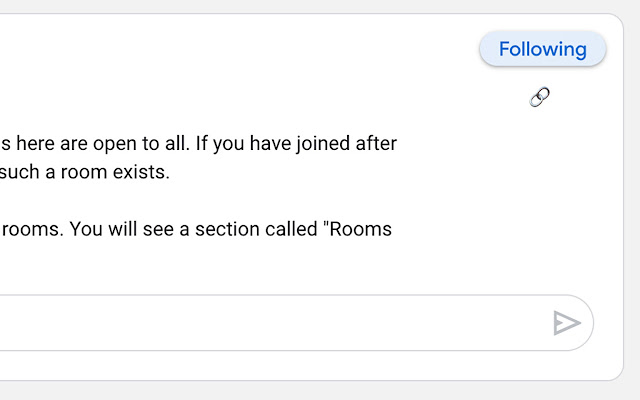
Task: Send the message with the paper plane
Action: [x=566, y=323]
